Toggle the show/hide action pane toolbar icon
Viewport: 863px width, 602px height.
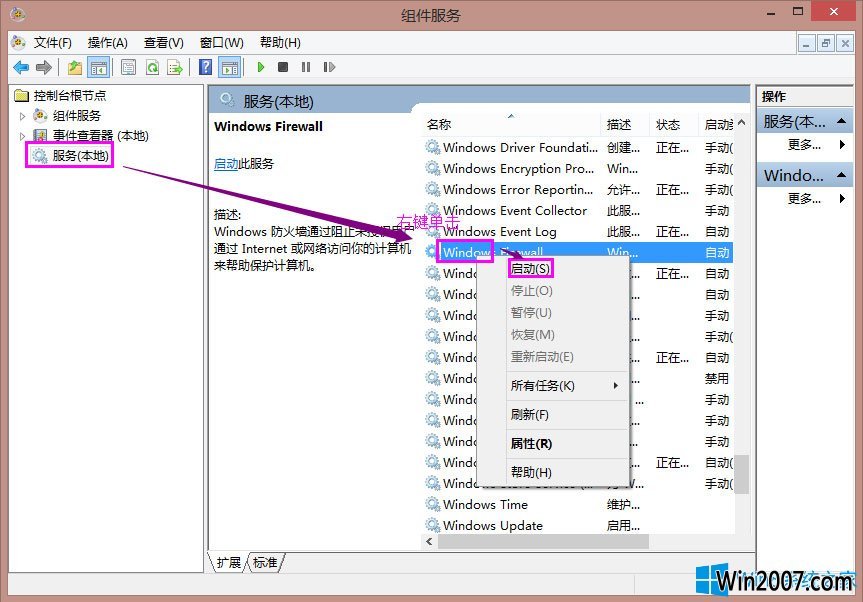coord(230,68)
